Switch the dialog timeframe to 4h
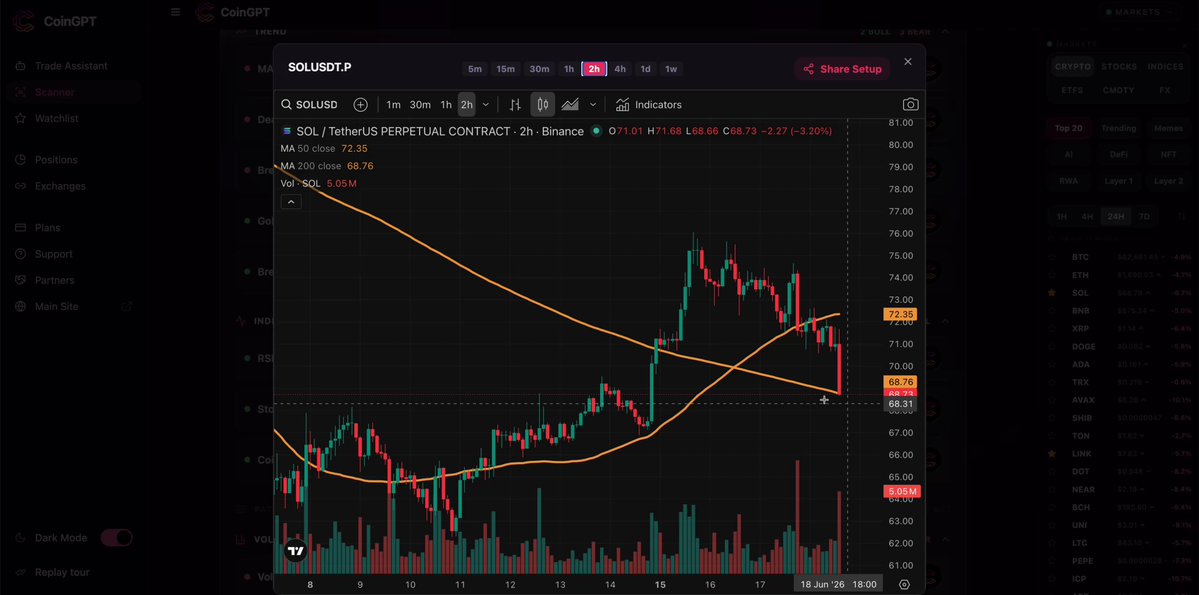 tap(620, 69)
